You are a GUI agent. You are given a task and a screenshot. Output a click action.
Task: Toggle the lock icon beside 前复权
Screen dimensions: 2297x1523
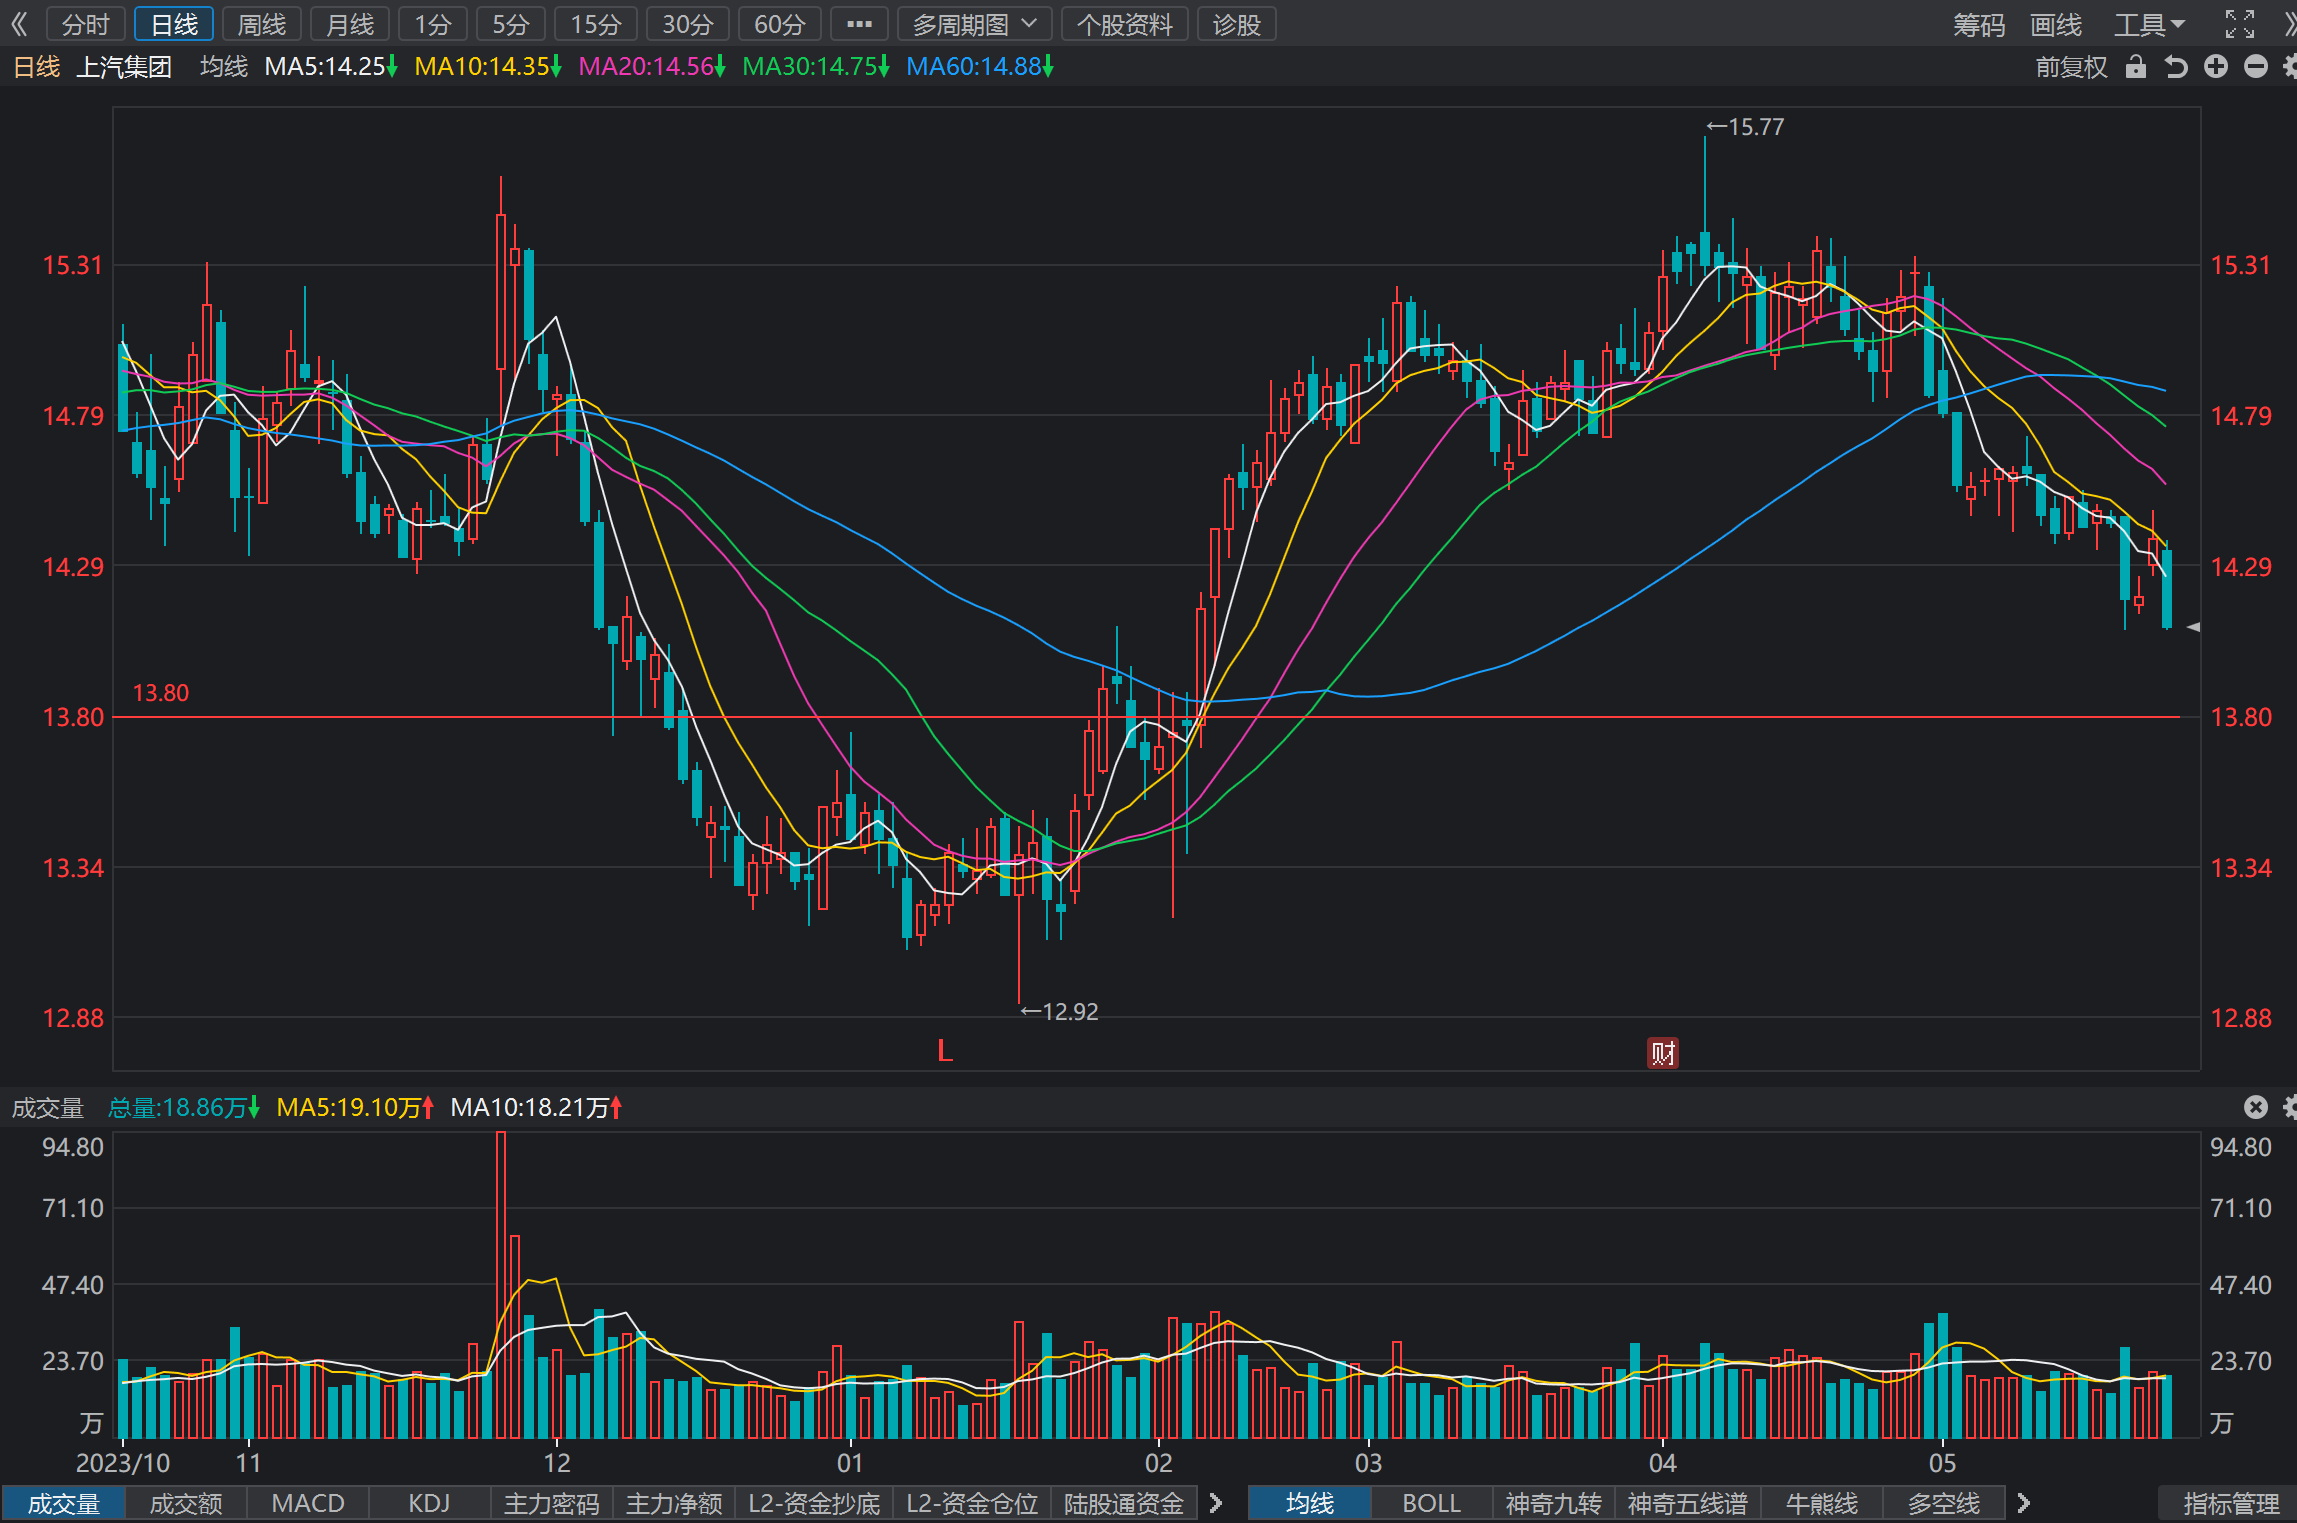point(2136,67)
